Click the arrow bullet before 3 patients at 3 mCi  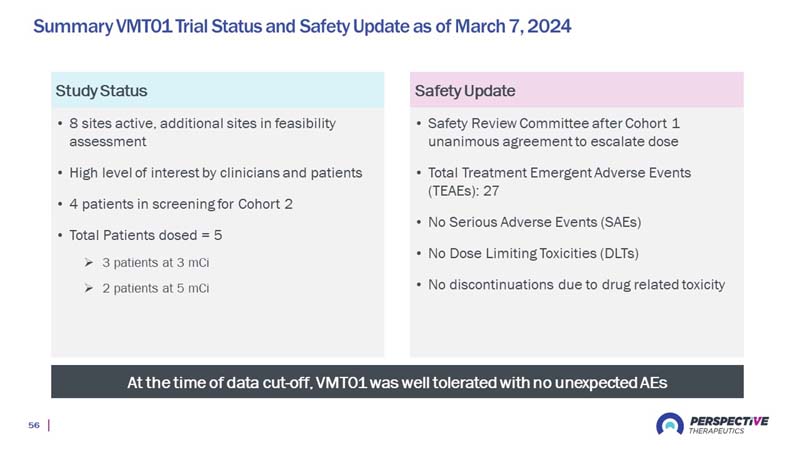(89, 263)
